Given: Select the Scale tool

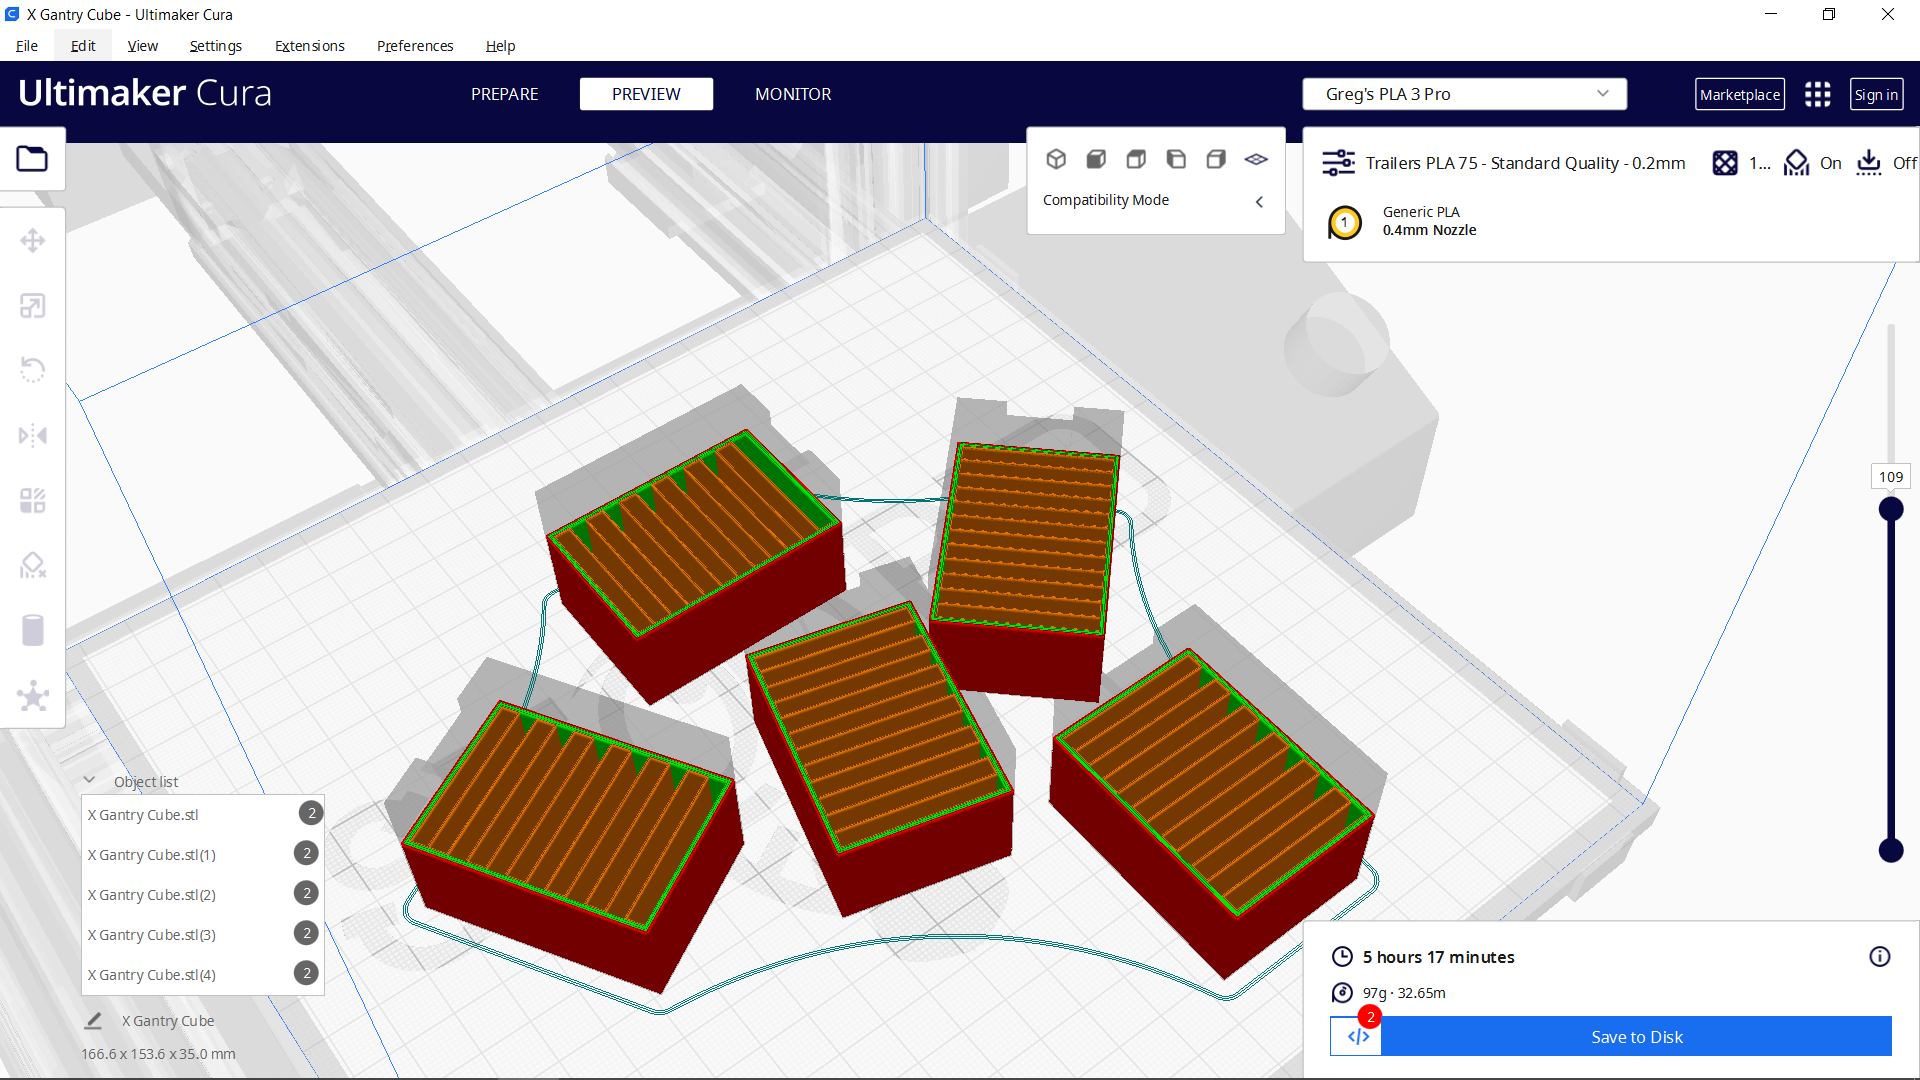Looking at the screenshot, I should point(33,305).
